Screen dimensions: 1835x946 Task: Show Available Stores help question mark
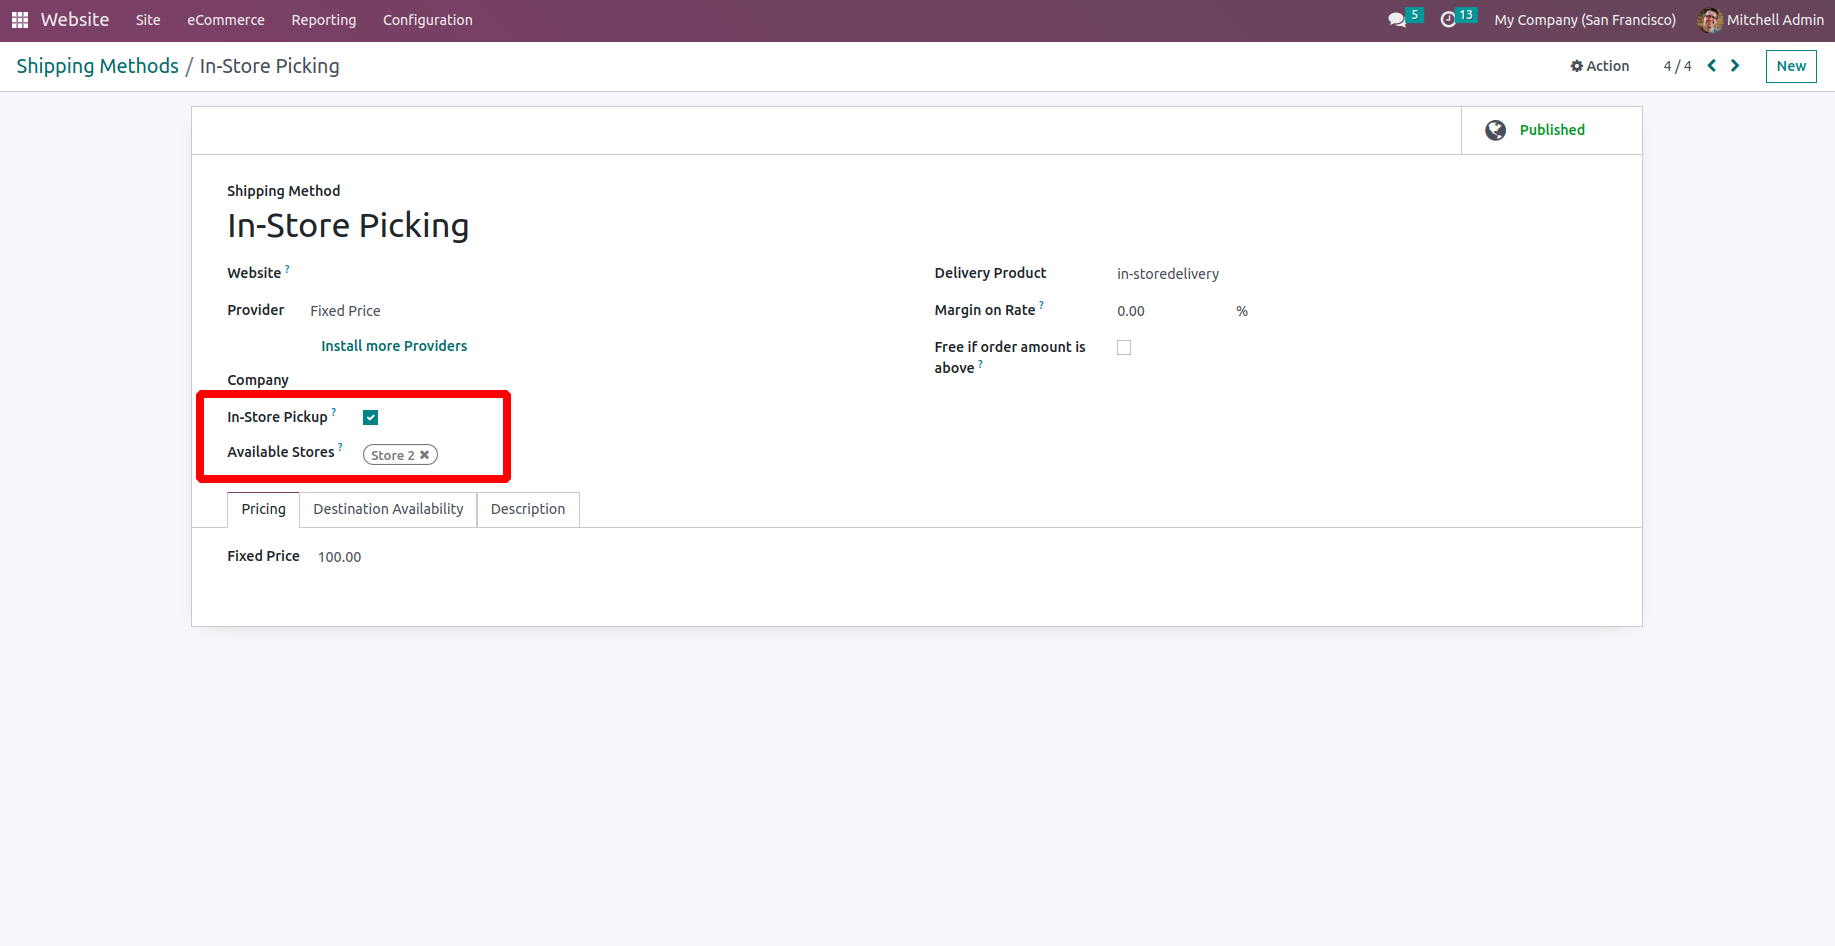click(340, 447)
